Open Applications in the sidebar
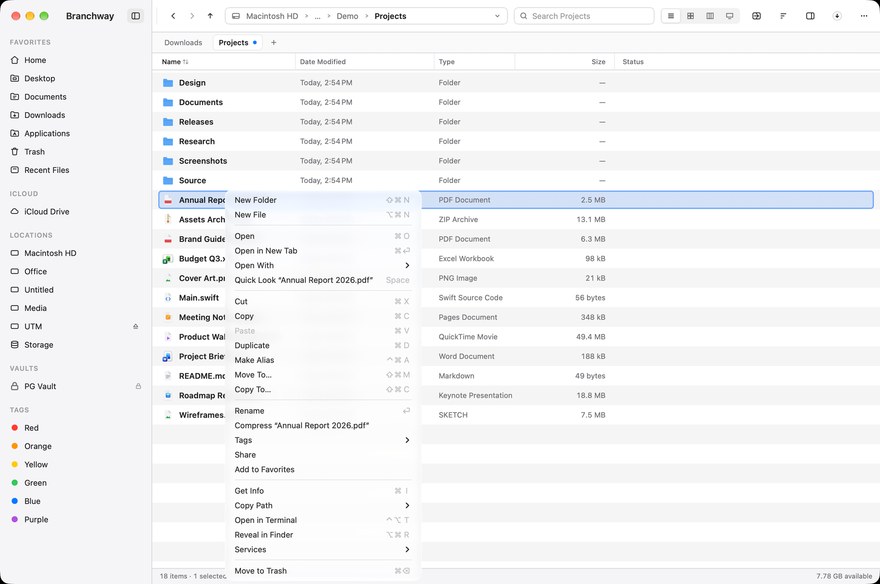 tap(47, 134)
